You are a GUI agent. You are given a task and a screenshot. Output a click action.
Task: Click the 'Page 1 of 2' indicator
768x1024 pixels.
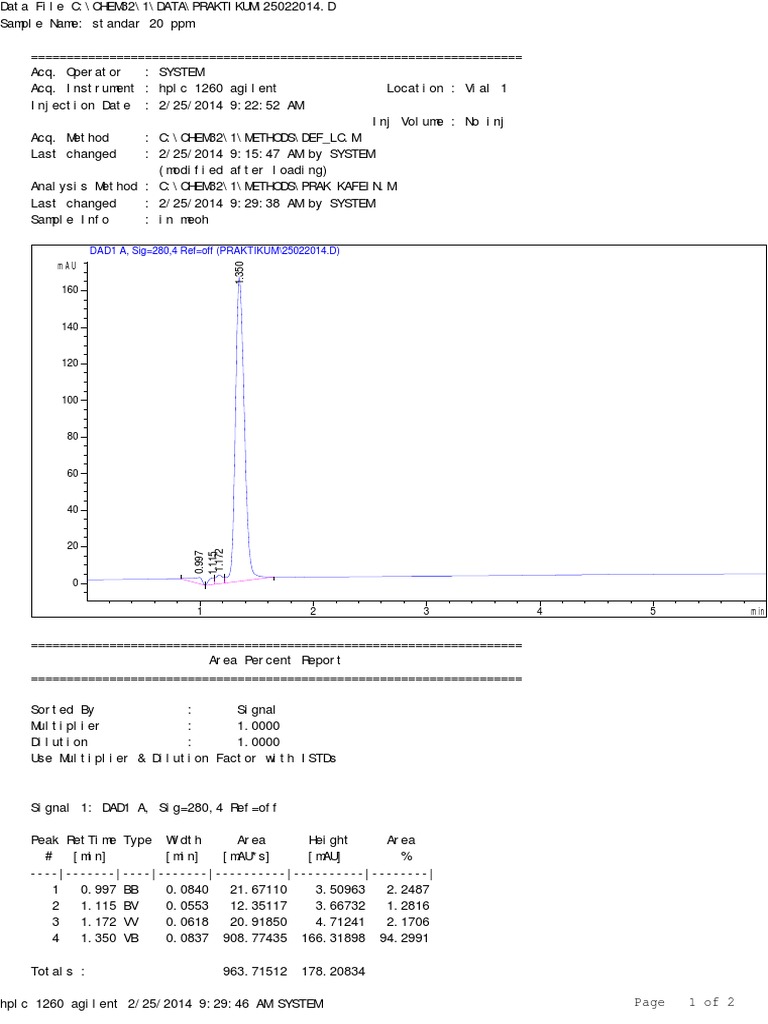[x=684, y=1002]
